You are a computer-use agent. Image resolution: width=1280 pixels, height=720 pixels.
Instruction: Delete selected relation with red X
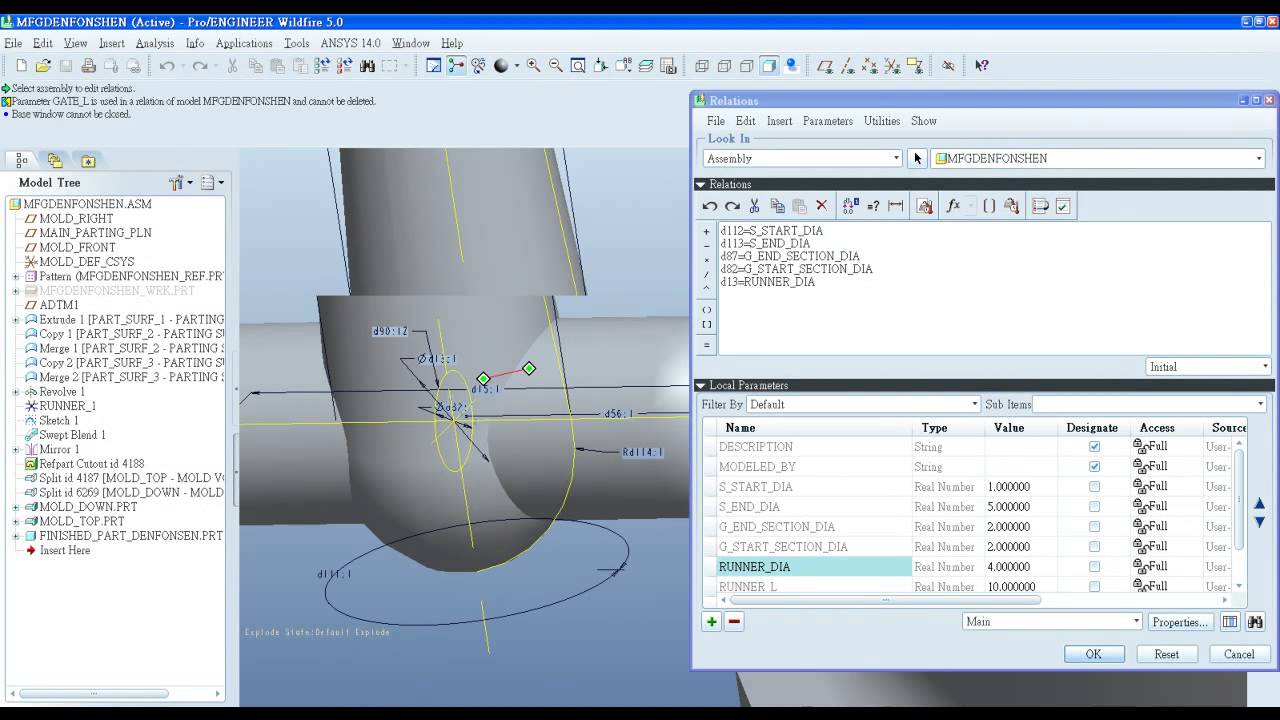click(822, 206)
